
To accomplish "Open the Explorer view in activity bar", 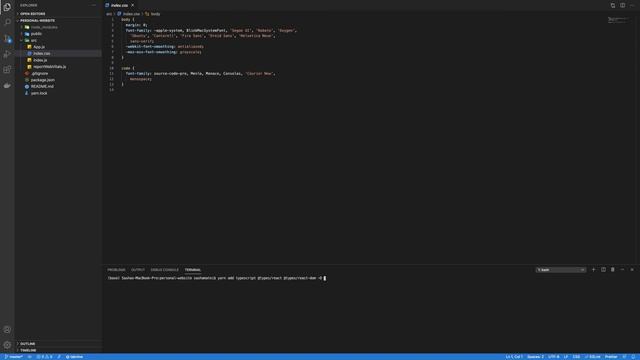I will point(7,7).
